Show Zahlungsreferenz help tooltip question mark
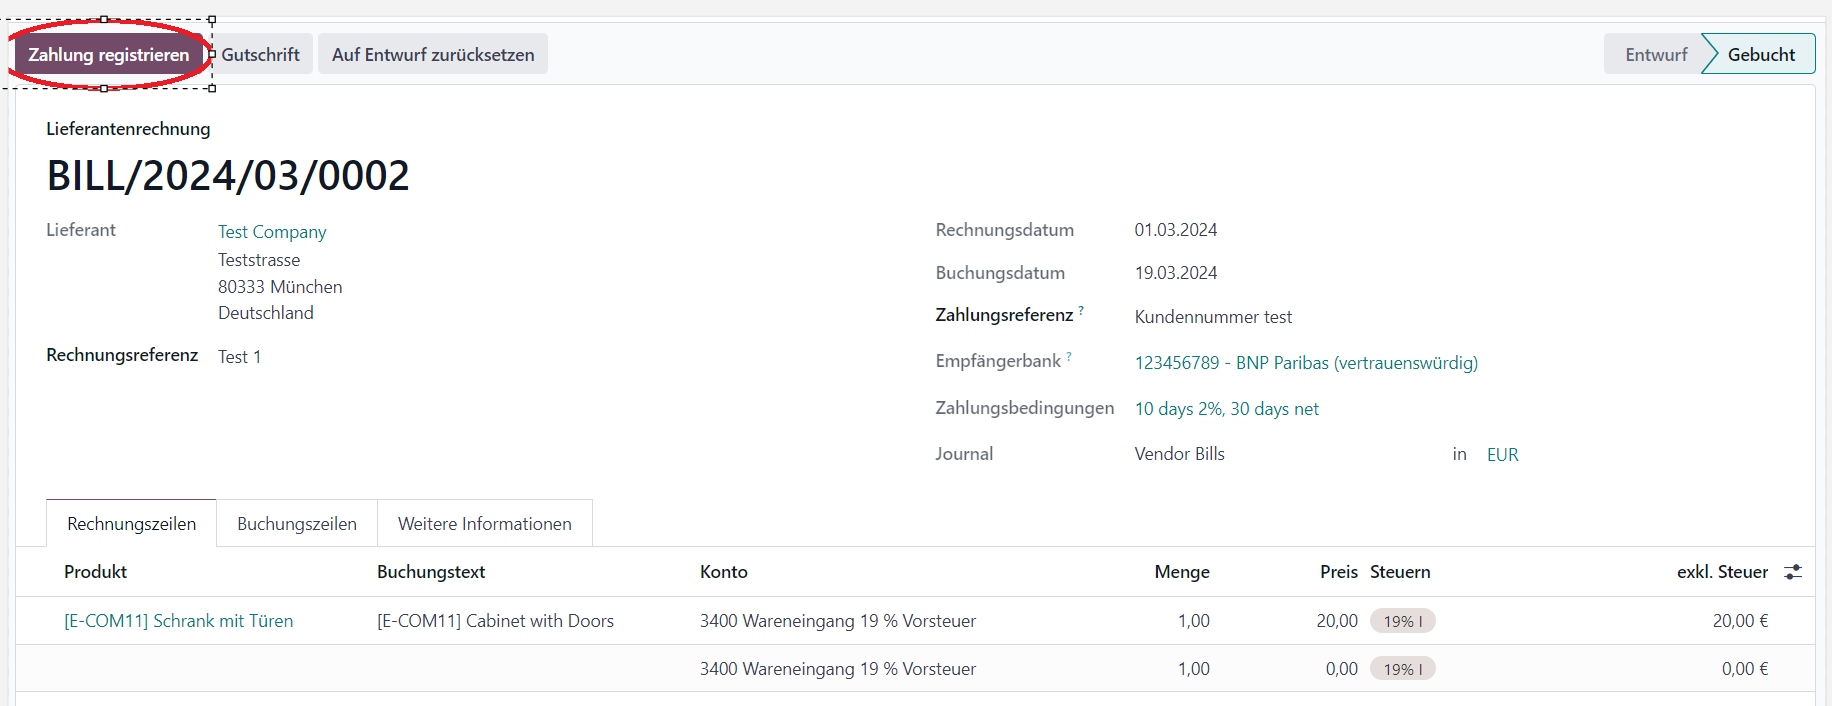The width and height of the screenshot is (1832, 706). coord(1081,310)
